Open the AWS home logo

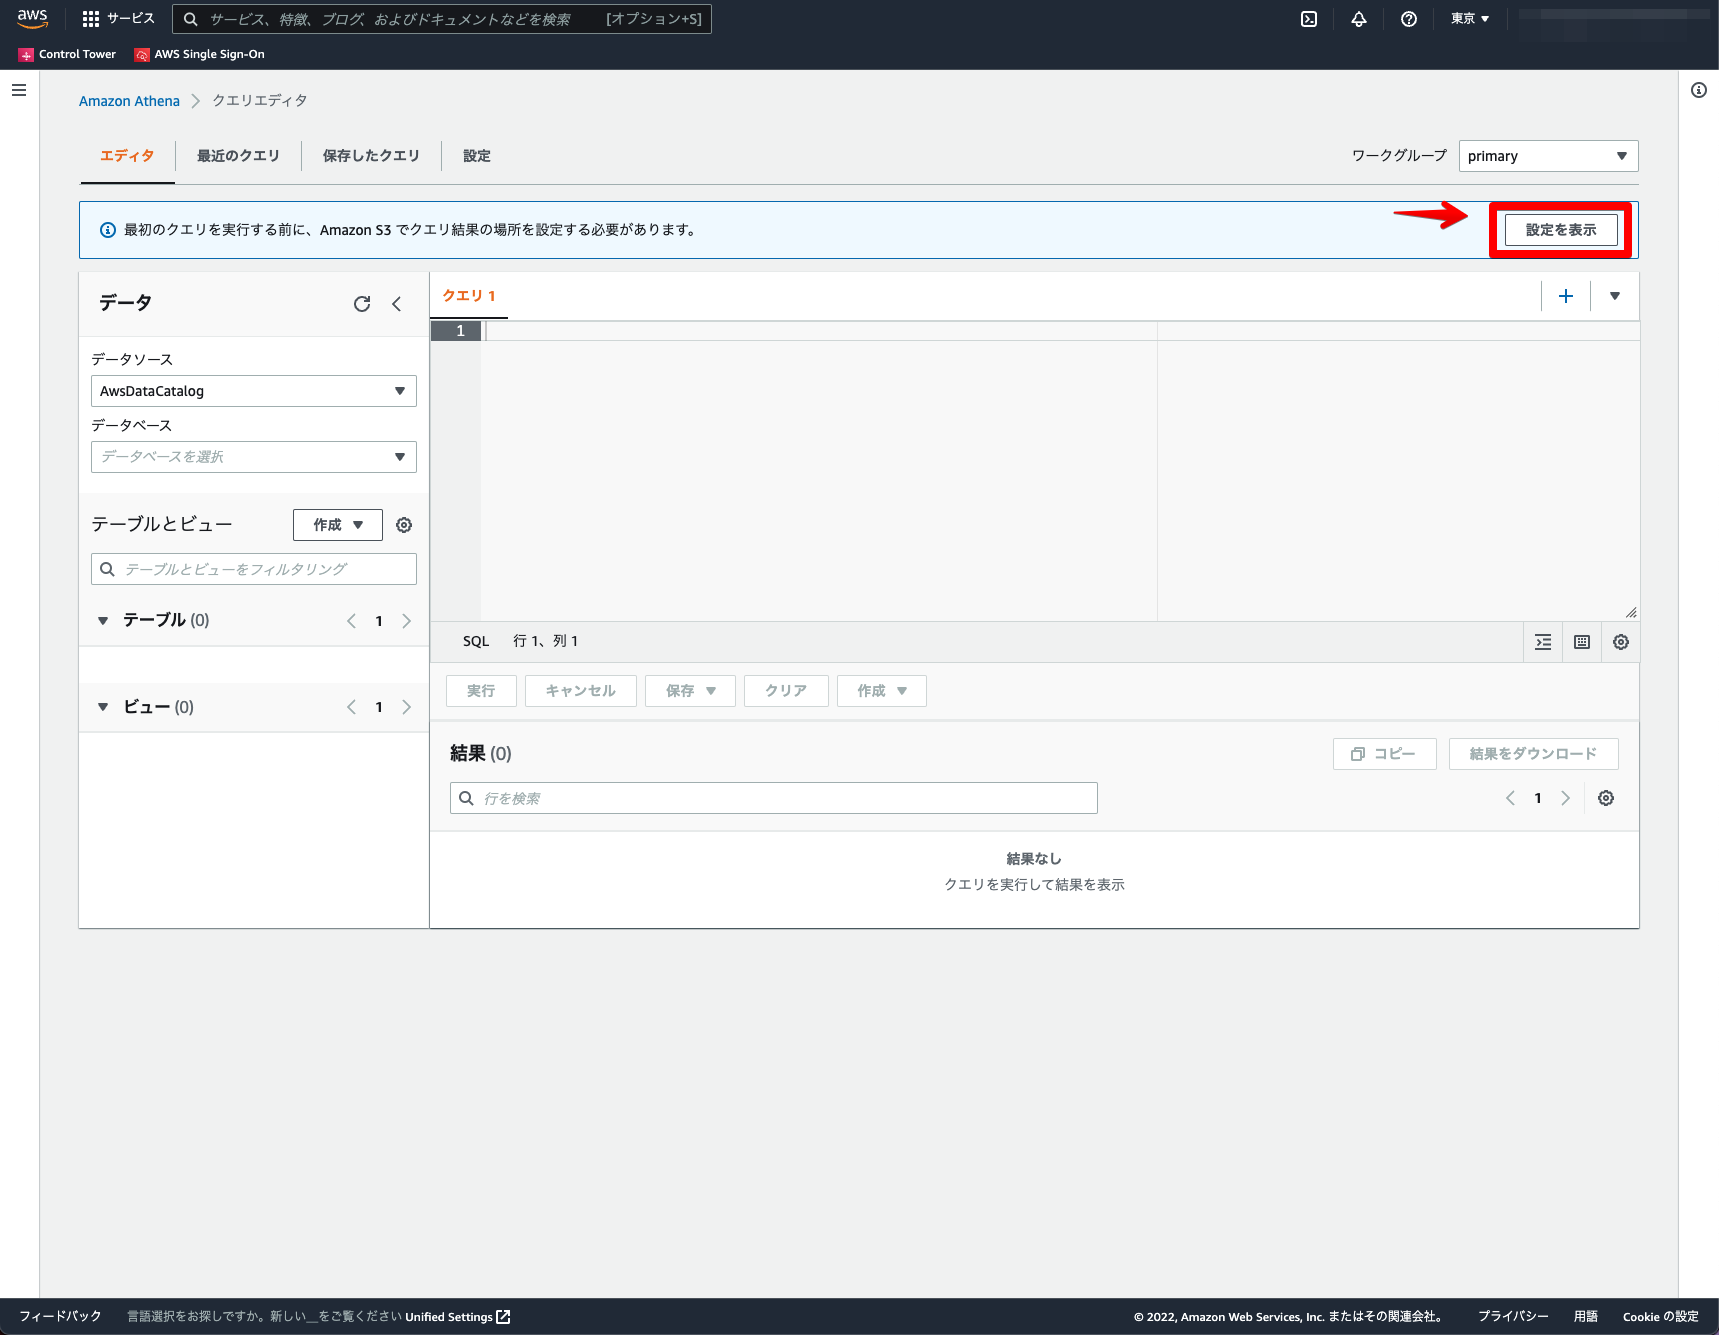[x=32, y=18]
